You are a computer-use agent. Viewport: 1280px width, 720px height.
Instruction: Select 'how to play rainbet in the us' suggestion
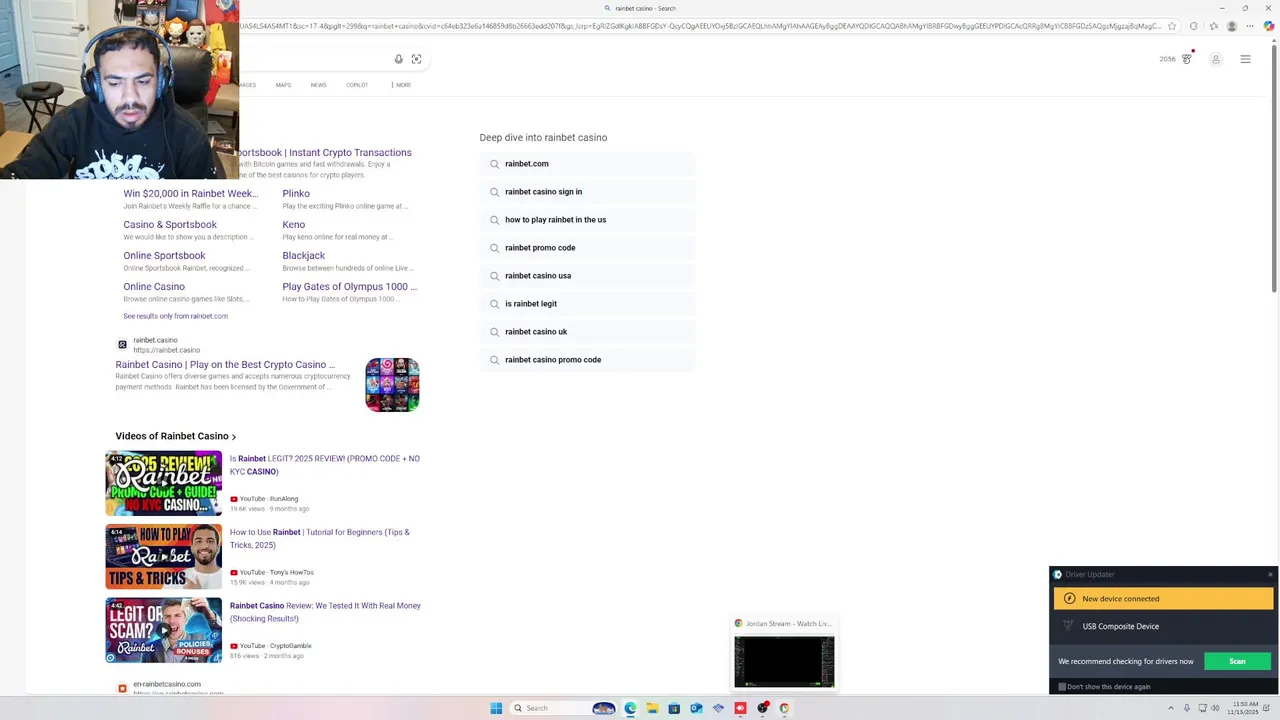click(x=587, y=220)
